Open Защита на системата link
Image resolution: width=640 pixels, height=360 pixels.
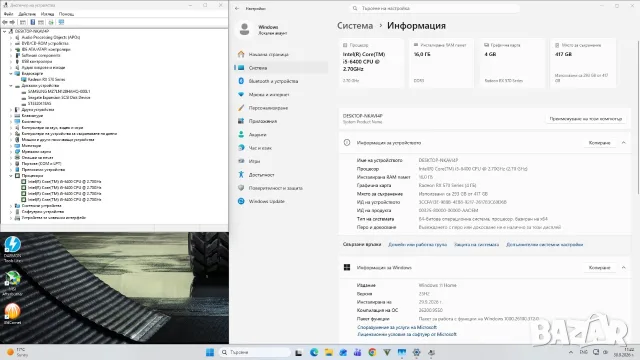476,244
